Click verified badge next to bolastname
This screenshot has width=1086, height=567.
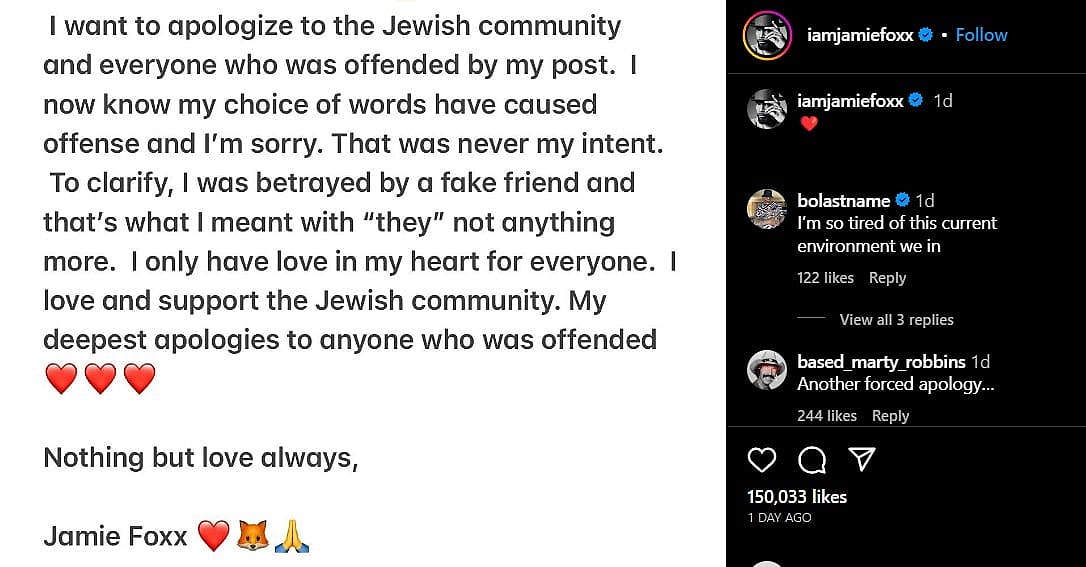(902, 201)
